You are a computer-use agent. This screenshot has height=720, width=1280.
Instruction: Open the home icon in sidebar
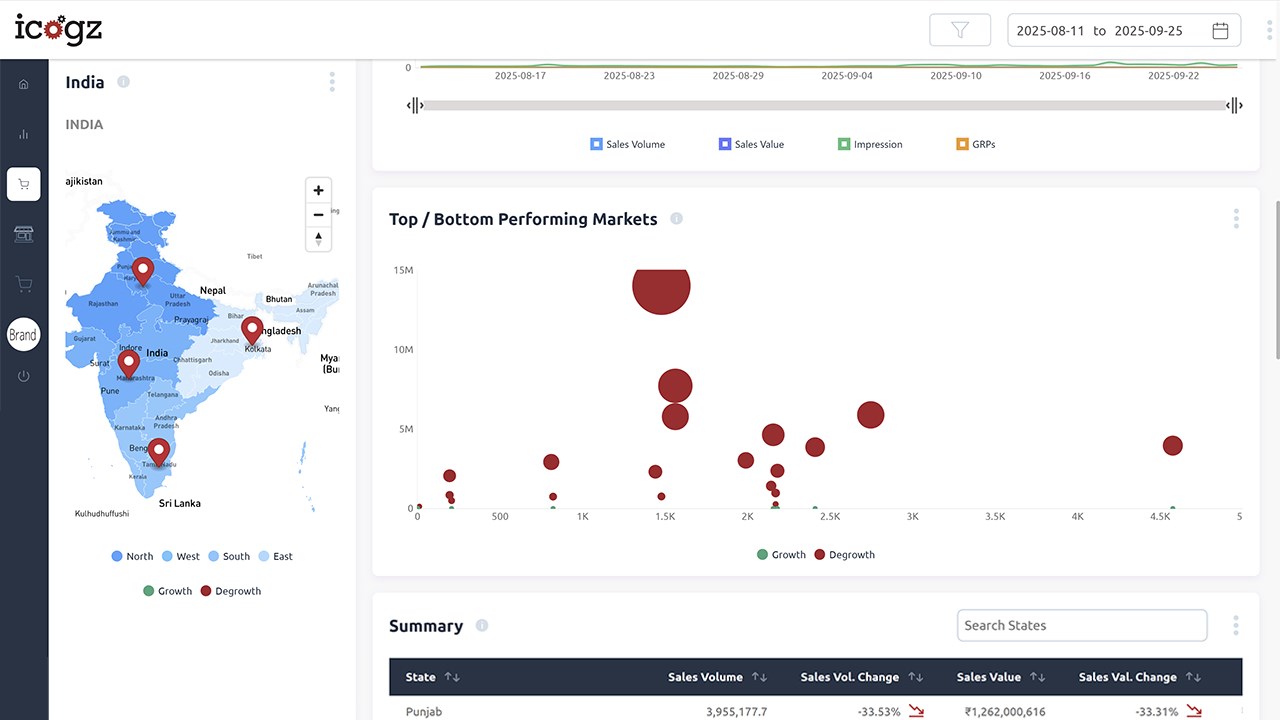coord(23,84)
